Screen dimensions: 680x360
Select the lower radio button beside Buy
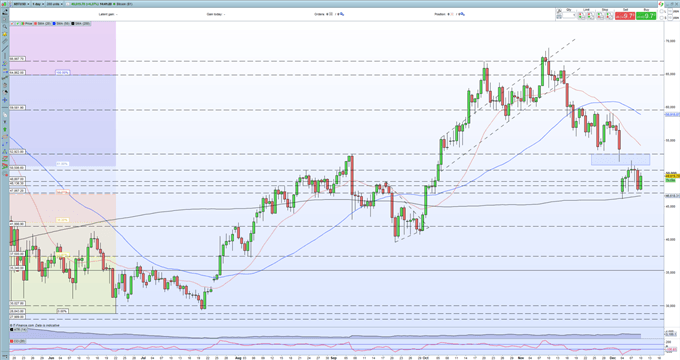point(662,18)
